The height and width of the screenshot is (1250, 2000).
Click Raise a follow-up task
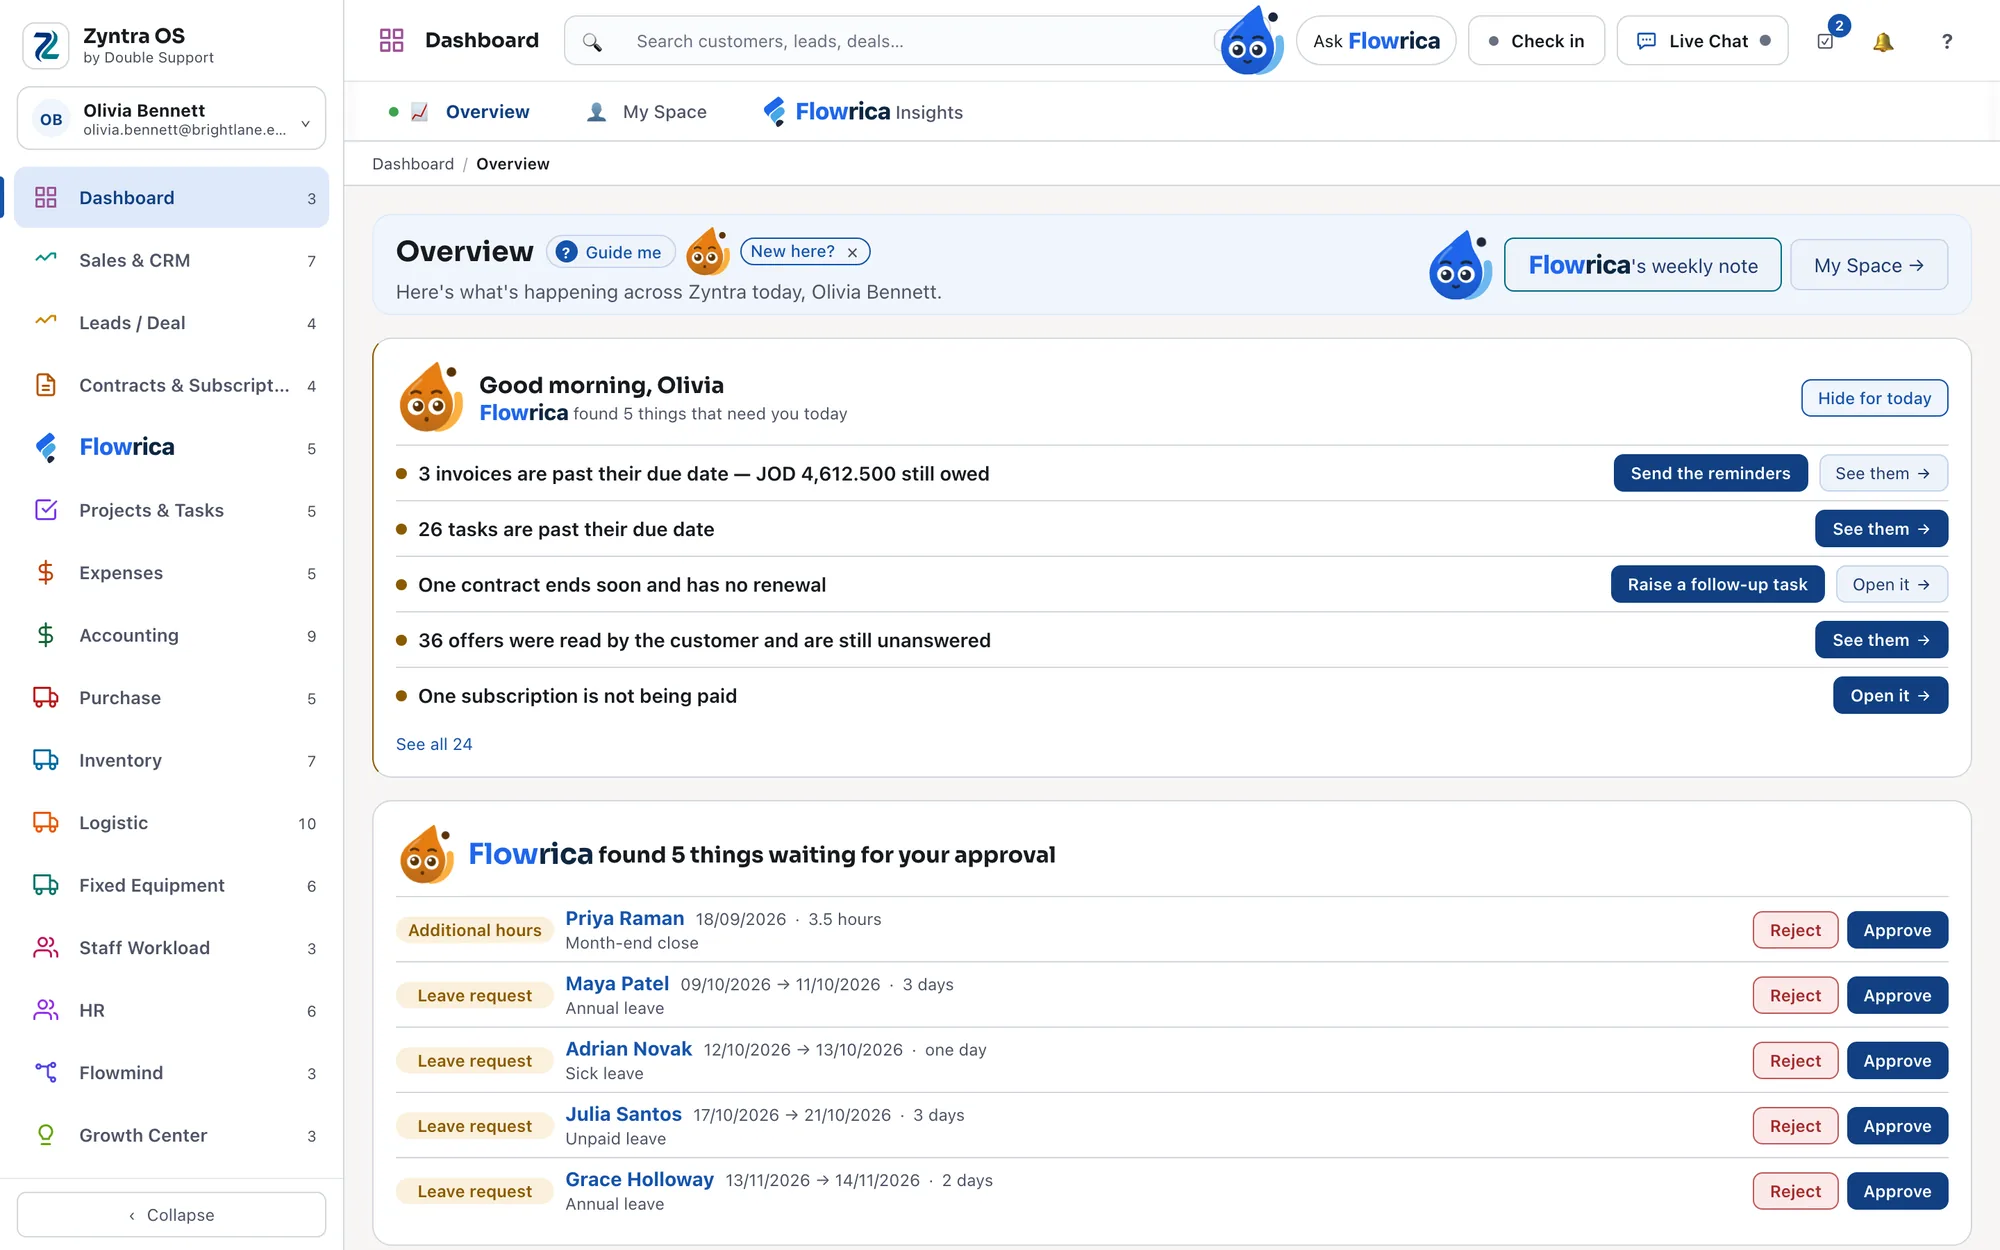[1717, 584]
